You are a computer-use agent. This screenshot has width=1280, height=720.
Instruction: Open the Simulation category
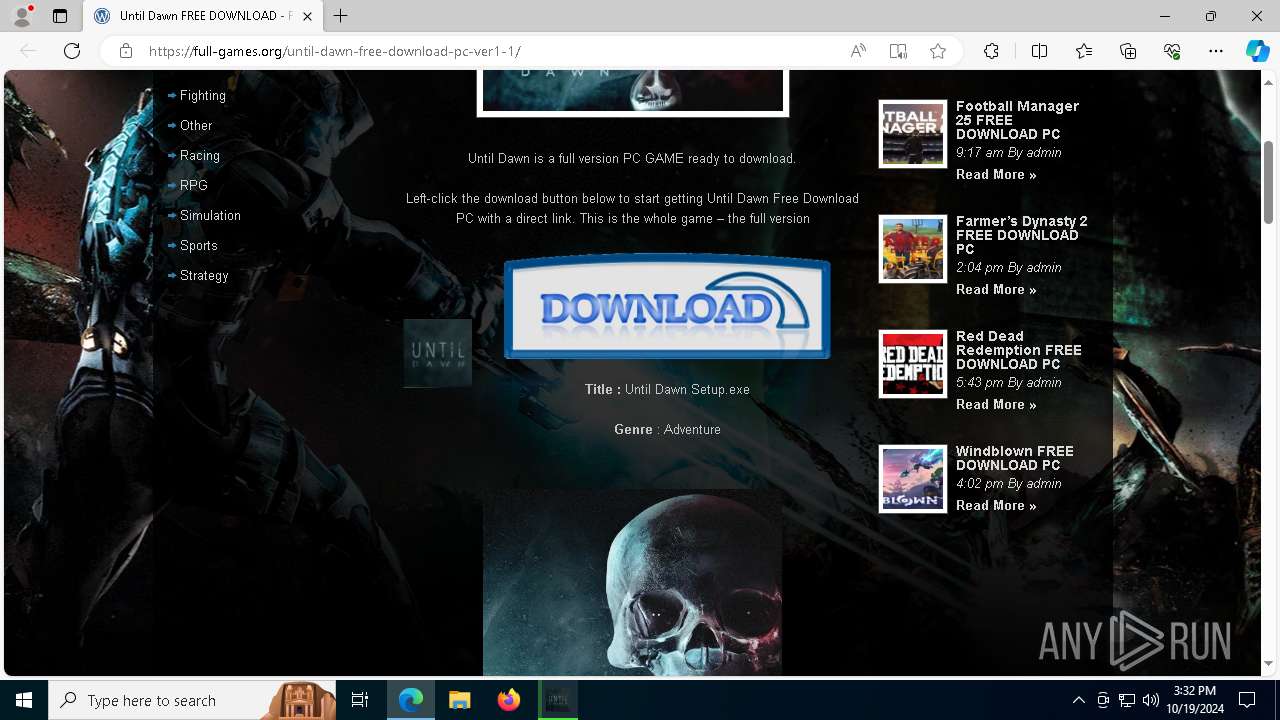(x=210, y=216)
